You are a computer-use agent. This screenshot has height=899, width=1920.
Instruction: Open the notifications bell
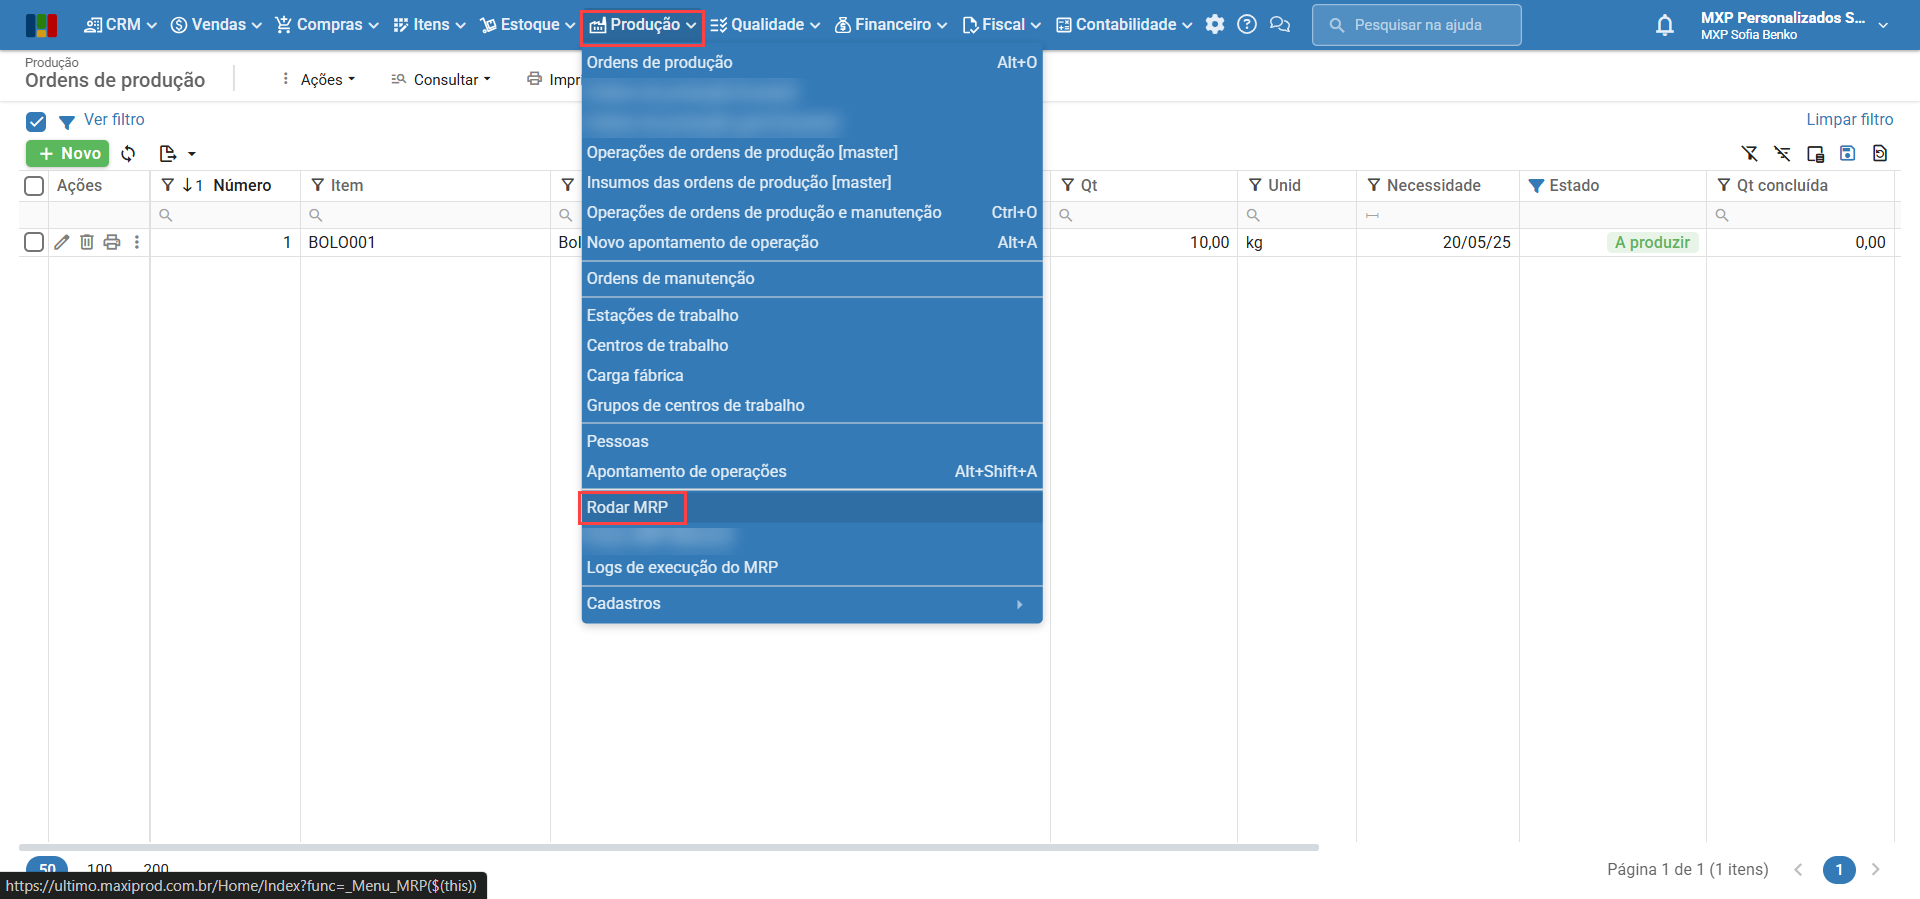pyautogui.click(x=1665, y=25)
